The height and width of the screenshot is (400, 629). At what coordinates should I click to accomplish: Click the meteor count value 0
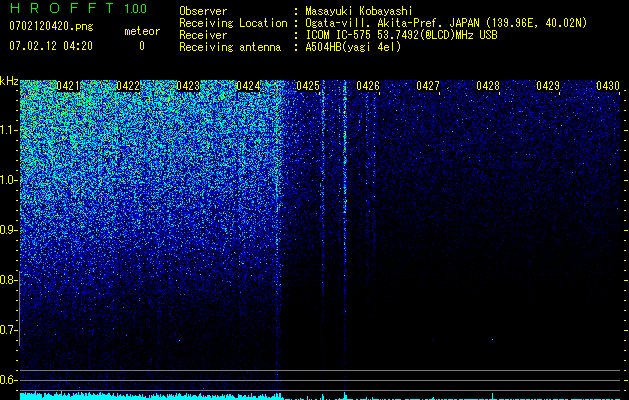(x=142, y=46)
